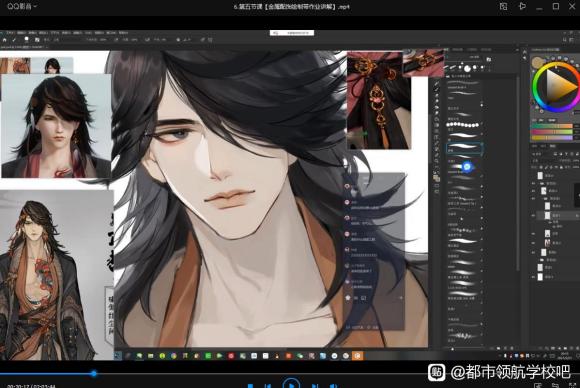Click the stop button in player controls

(x=250, y=386)
